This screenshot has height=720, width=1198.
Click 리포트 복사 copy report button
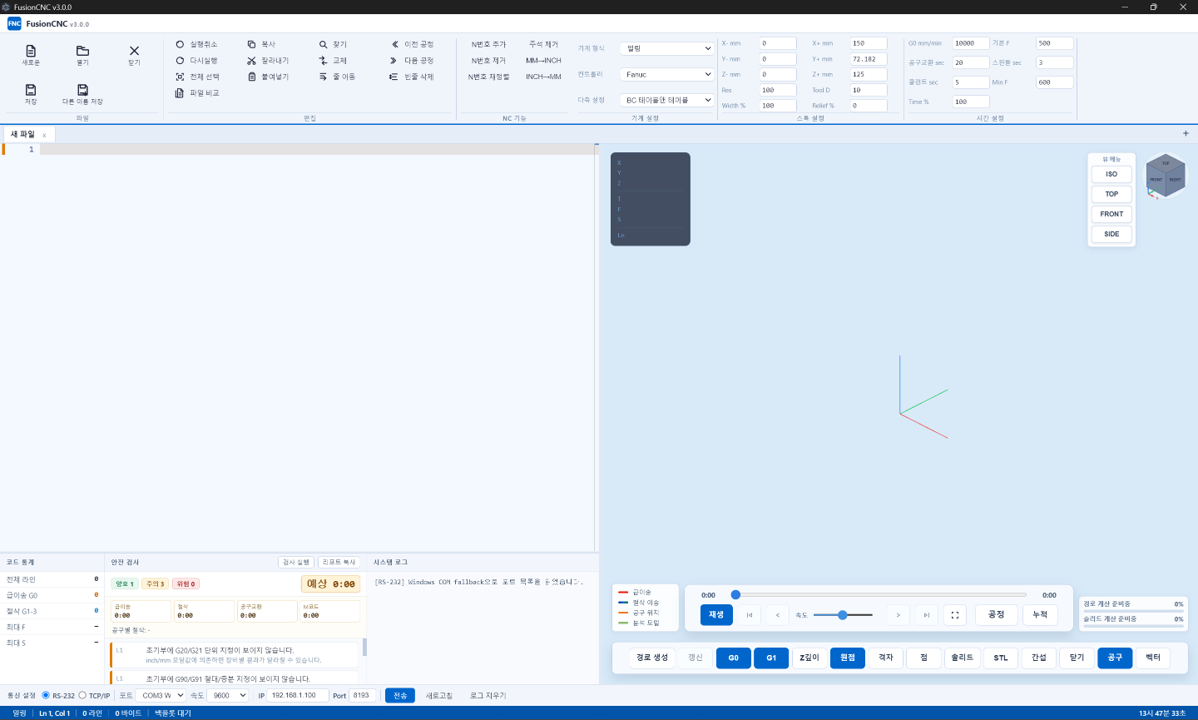pyautogui.click(x=339, y=562)
